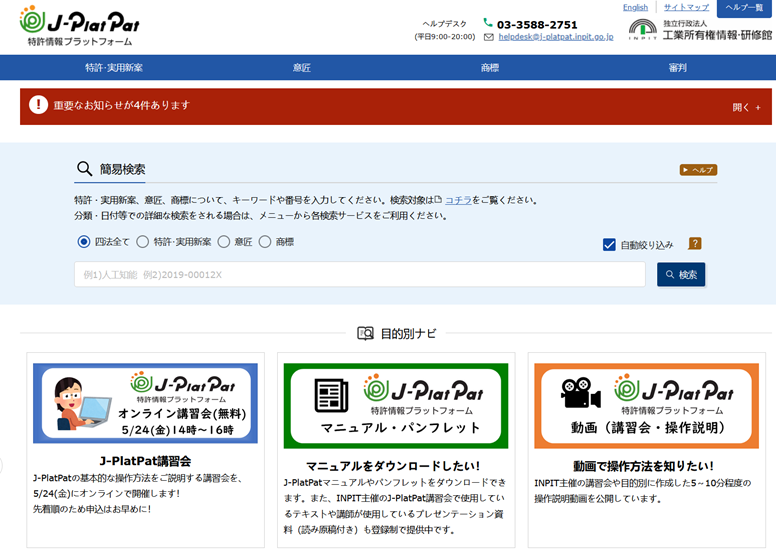Click the 動画で操作方法を知りたい! heading
This screenshot has width=776, height=554.
click(x=643, y=466)
